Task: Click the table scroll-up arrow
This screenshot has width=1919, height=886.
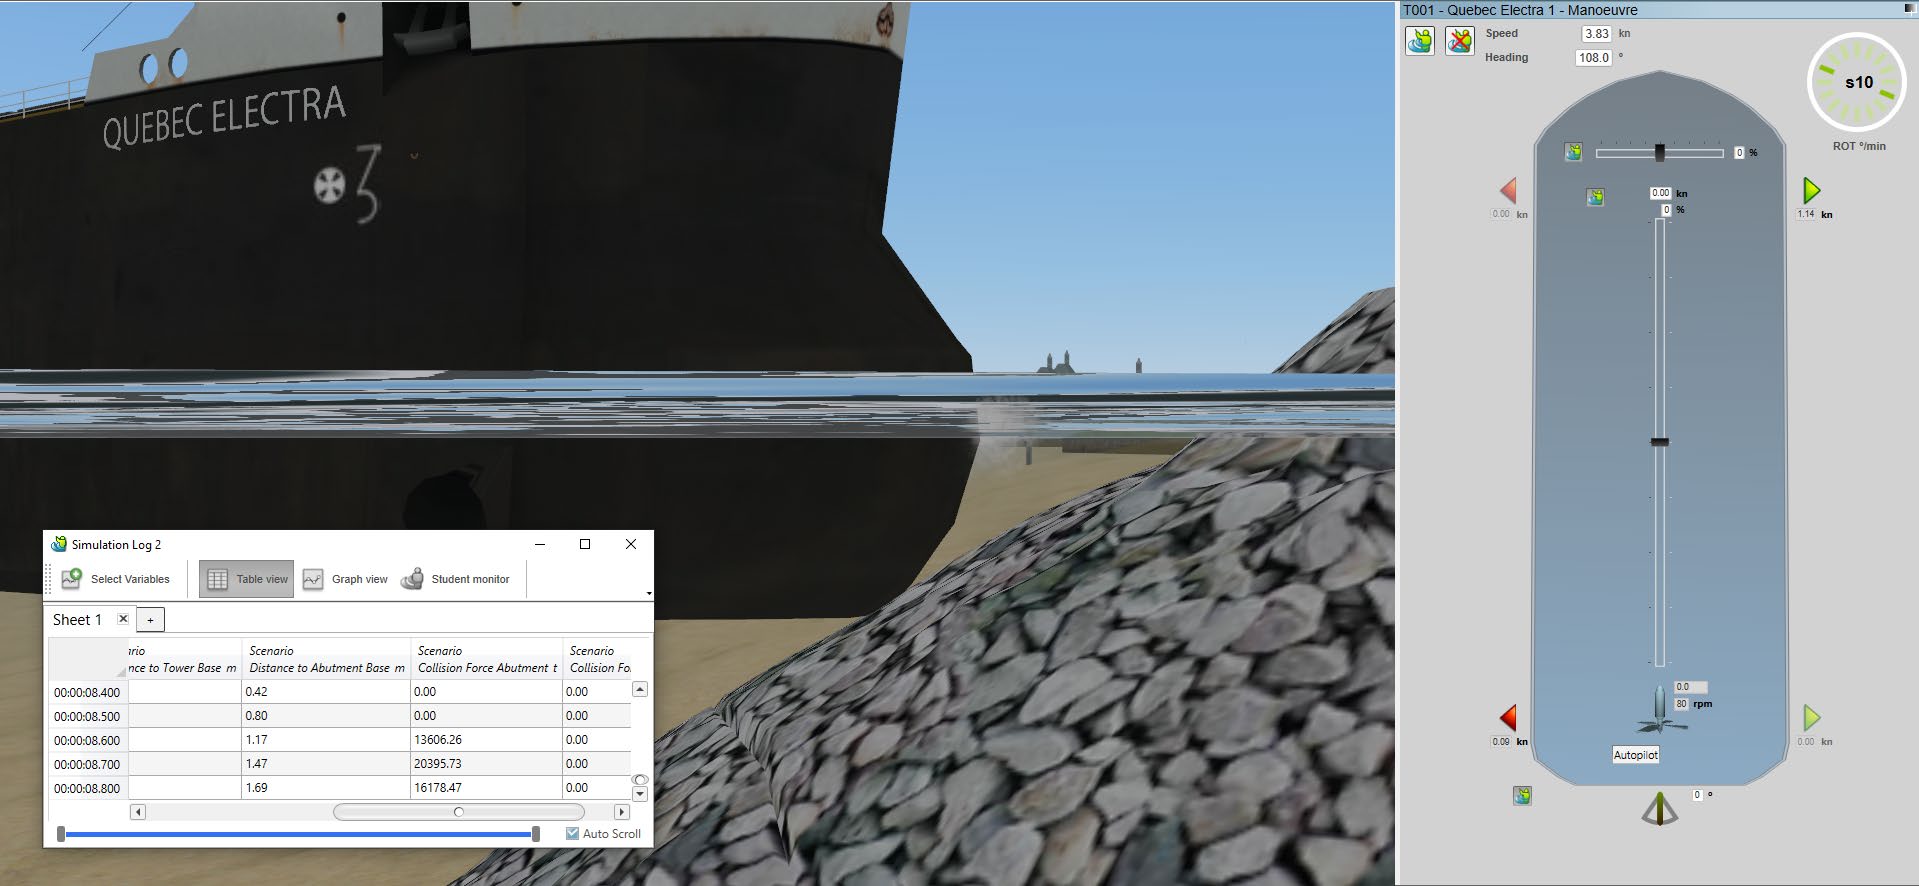Action: pyautogui.click(x=640, y=689)
